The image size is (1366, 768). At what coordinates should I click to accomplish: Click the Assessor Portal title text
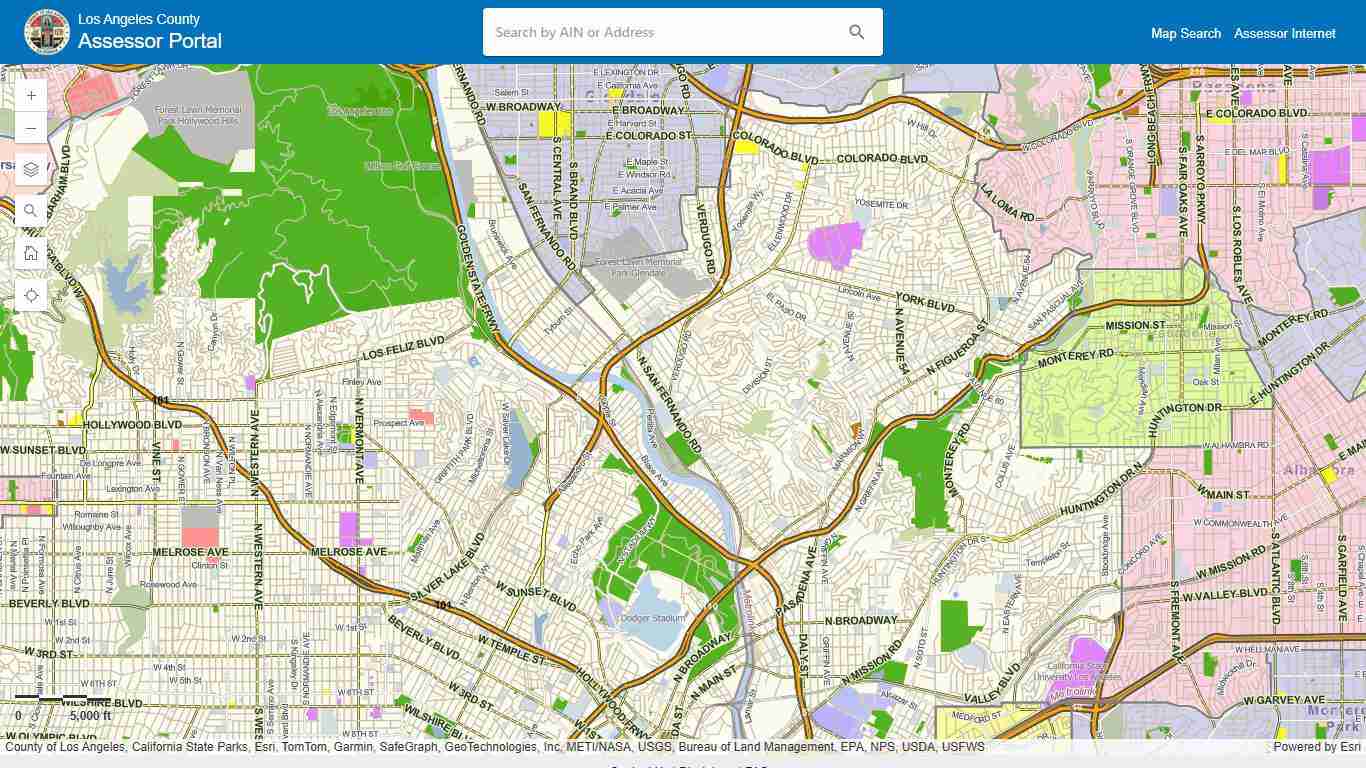click(x=150, y=41)
